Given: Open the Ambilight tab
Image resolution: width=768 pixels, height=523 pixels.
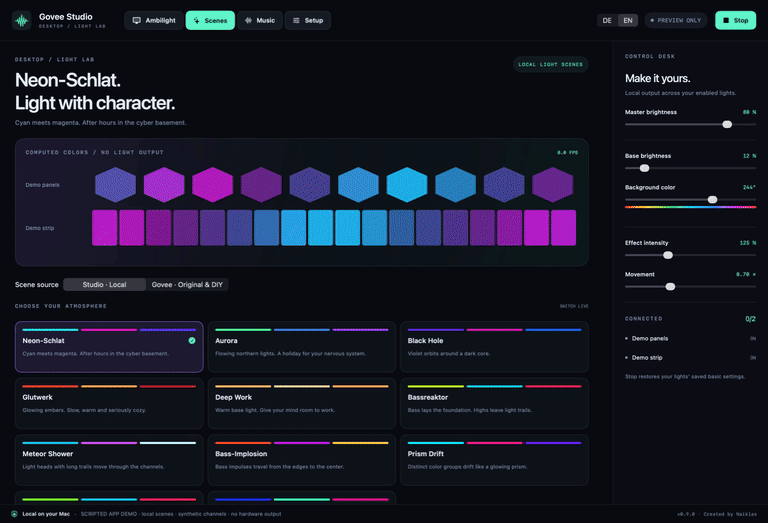Looking at the screenshot, I should (154, 21).
